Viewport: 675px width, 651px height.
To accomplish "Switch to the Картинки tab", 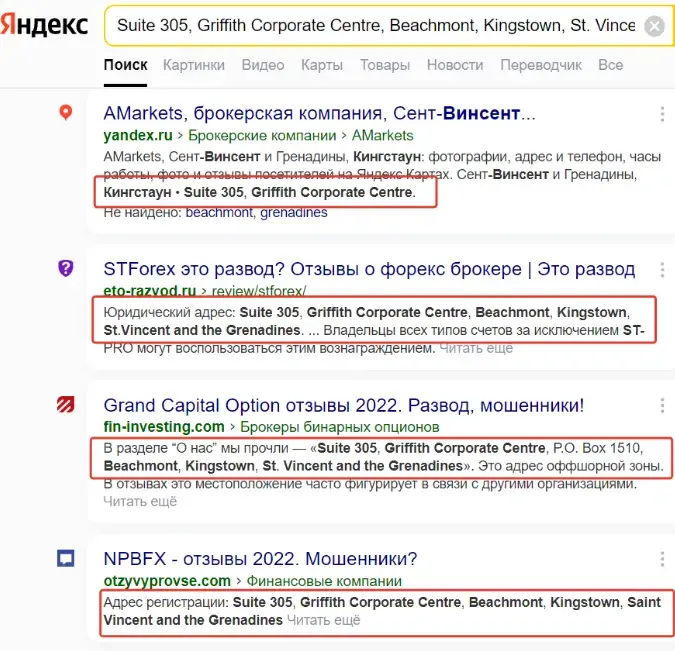I will (x=194, y=65).
